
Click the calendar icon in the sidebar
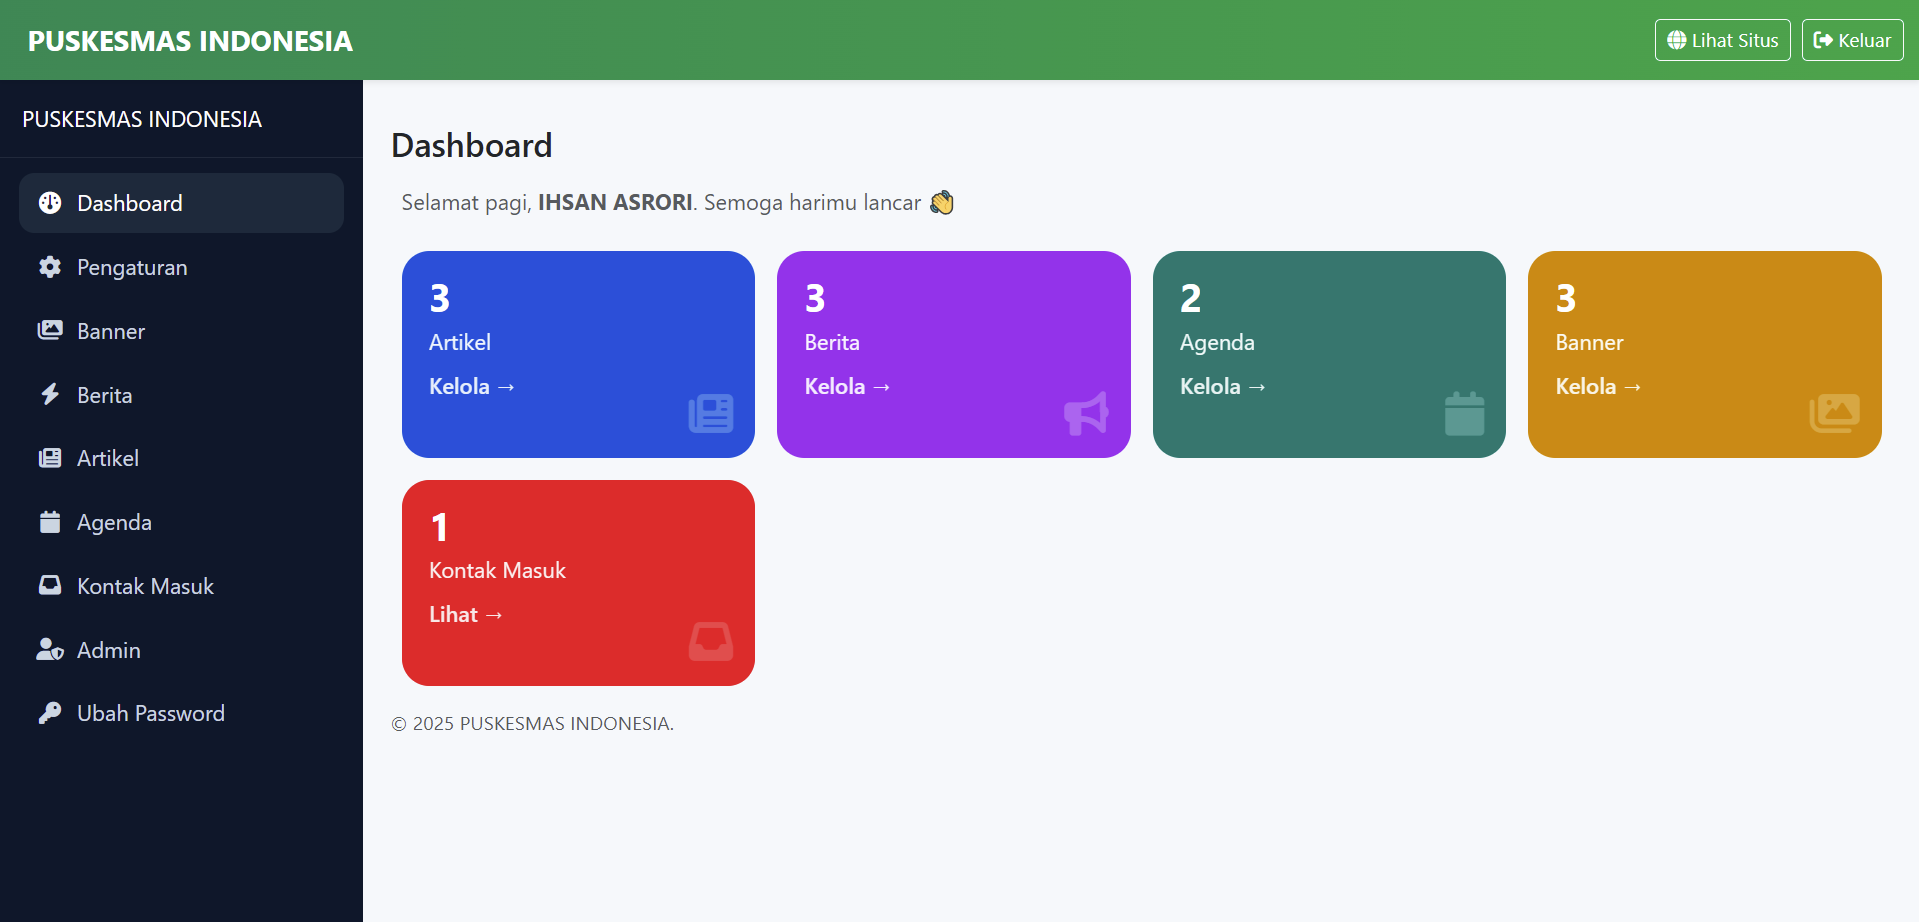tap(50, 522)
